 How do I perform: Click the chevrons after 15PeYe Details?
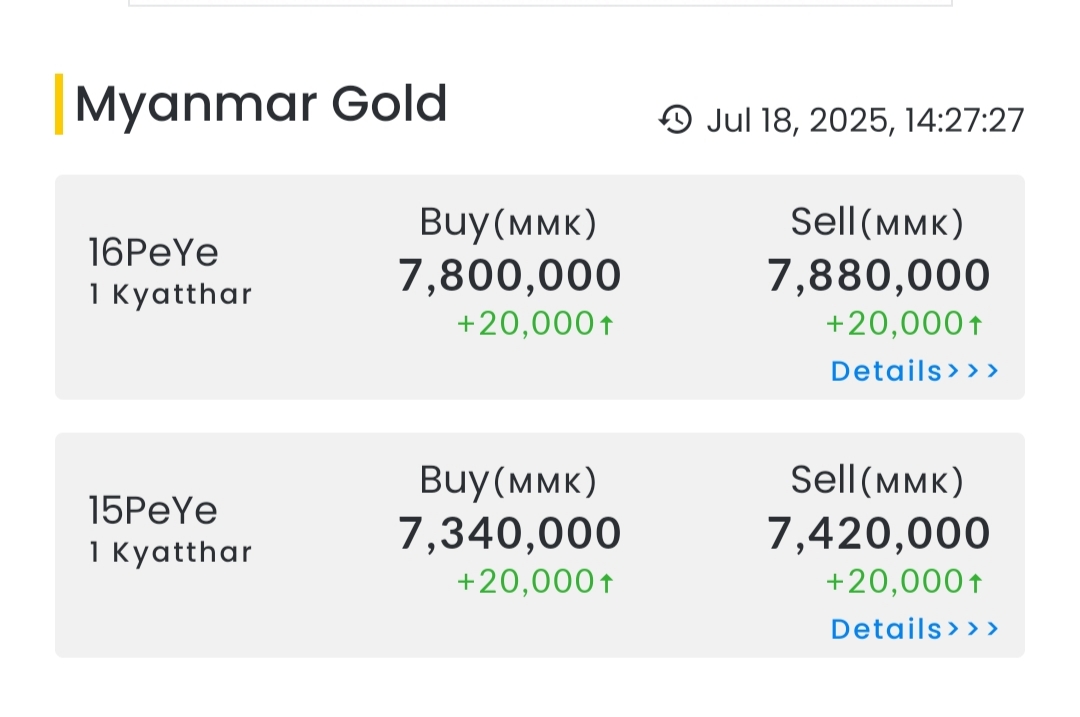973,629
